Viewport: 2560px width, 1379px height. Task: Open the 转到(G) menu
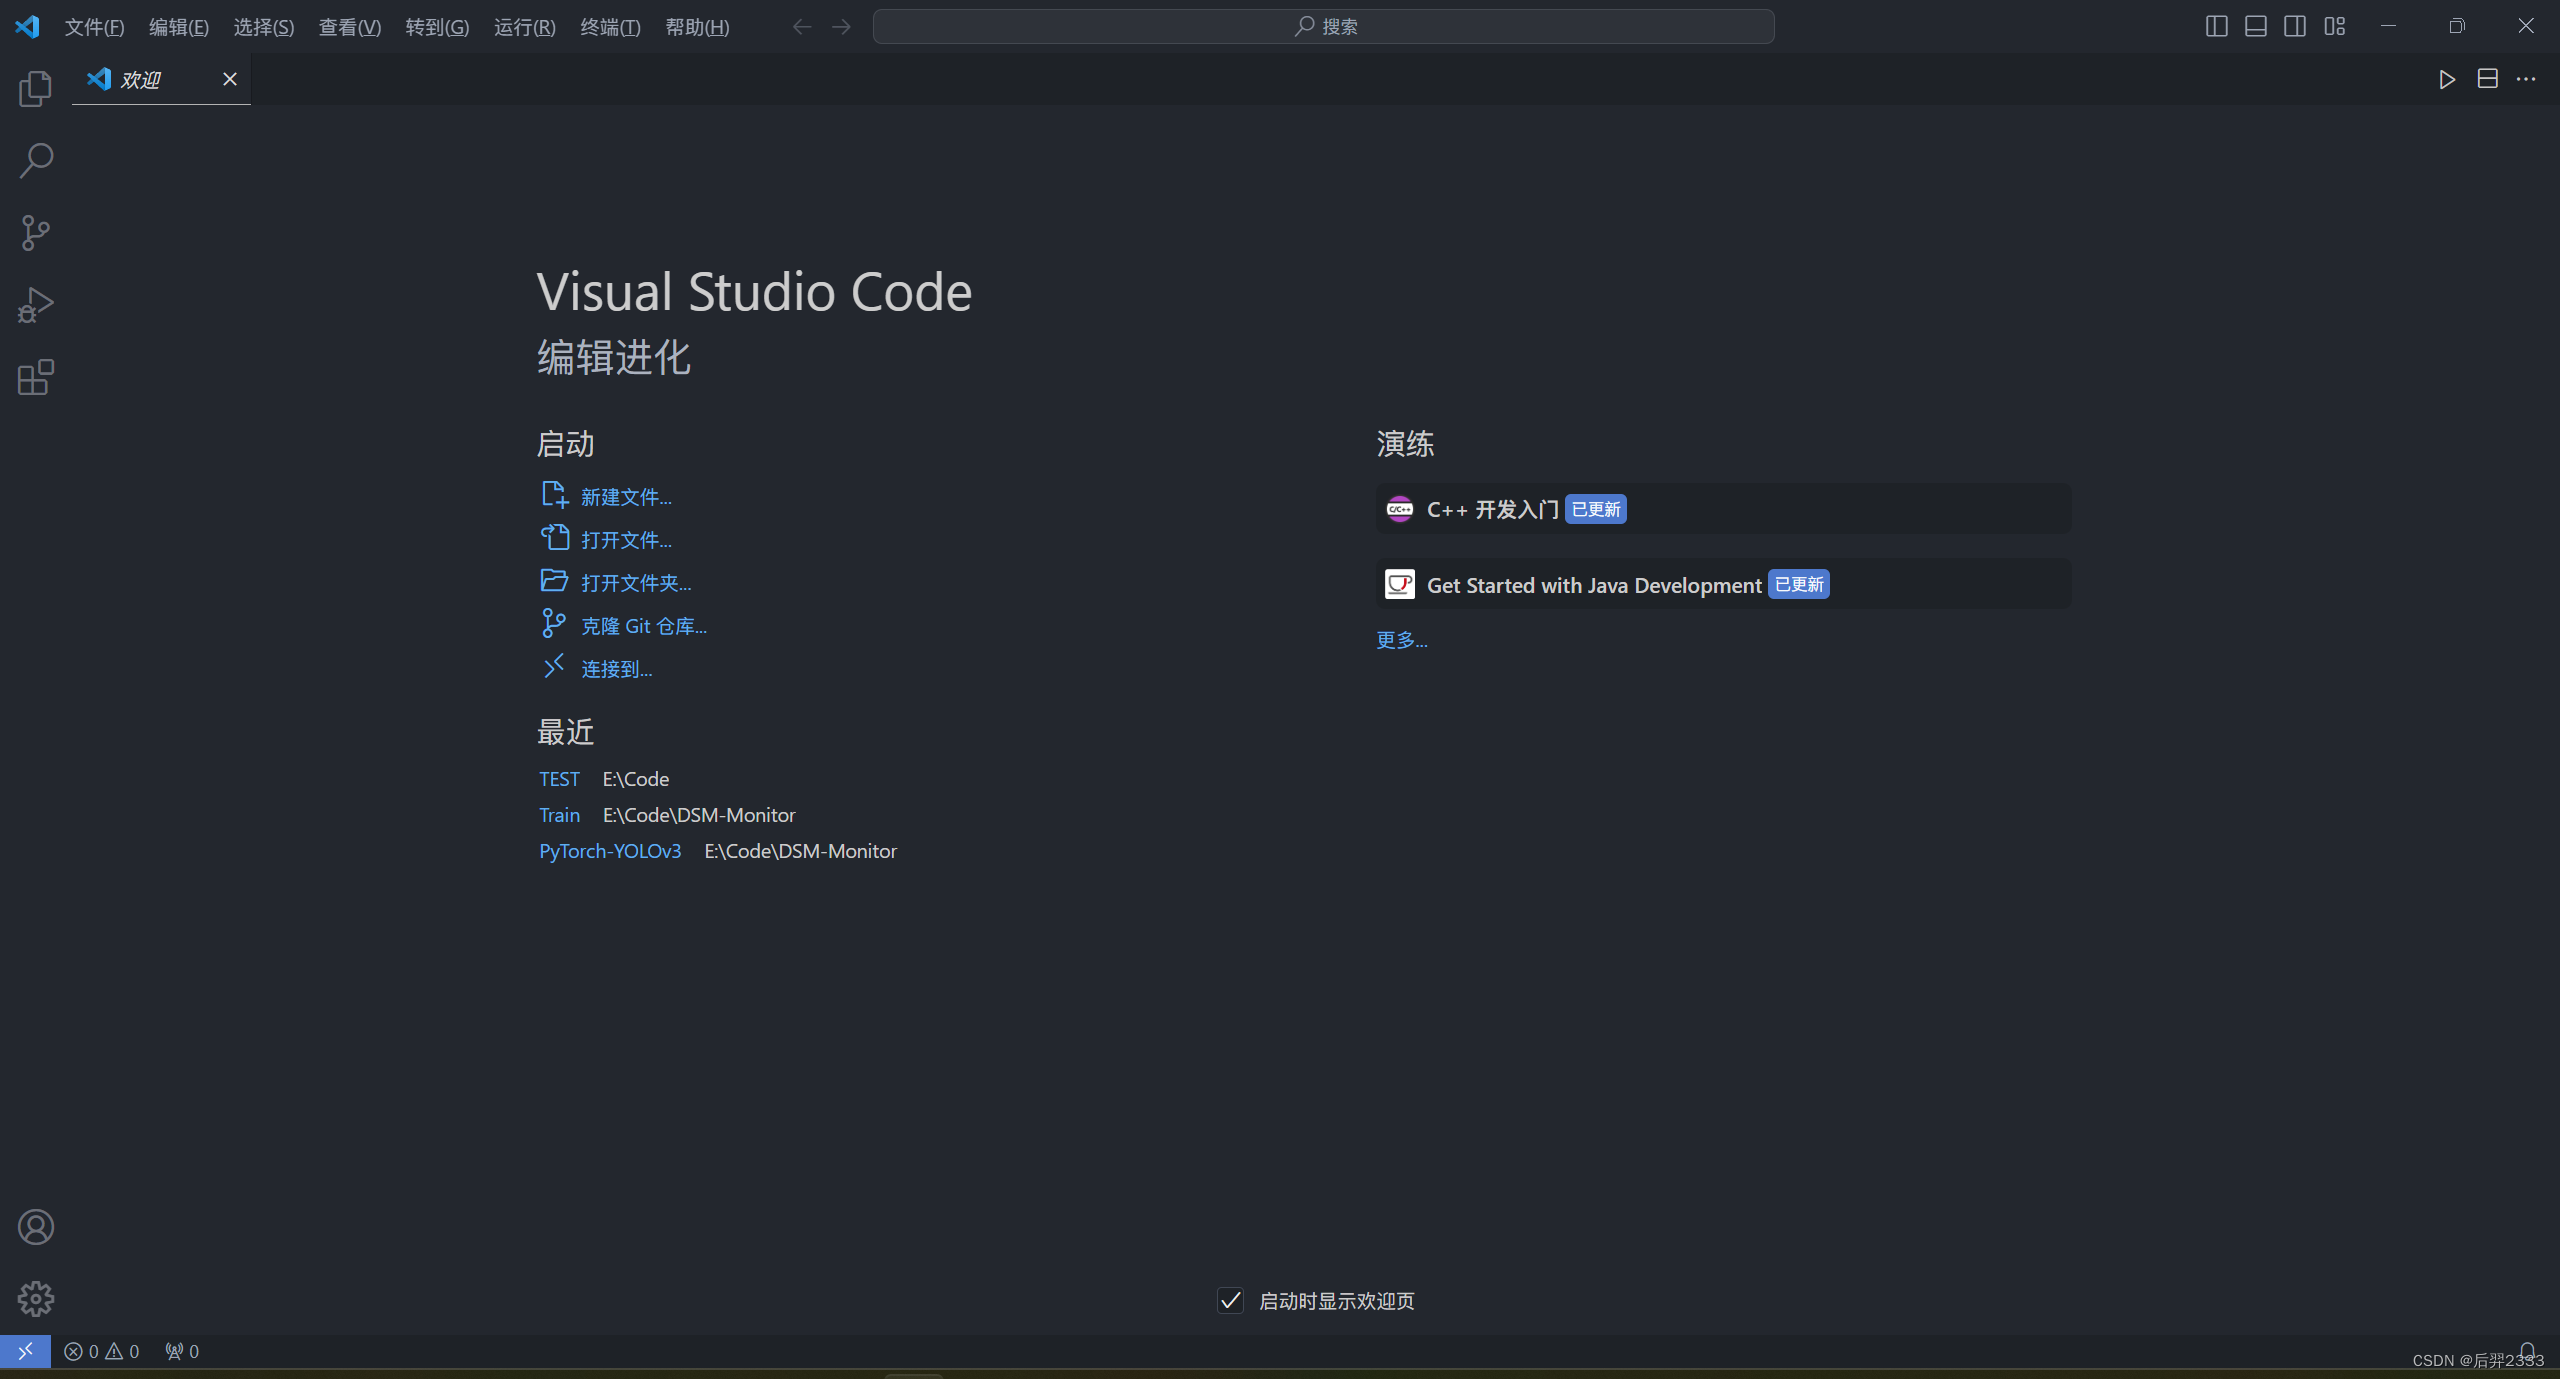(x=437, y=27)
